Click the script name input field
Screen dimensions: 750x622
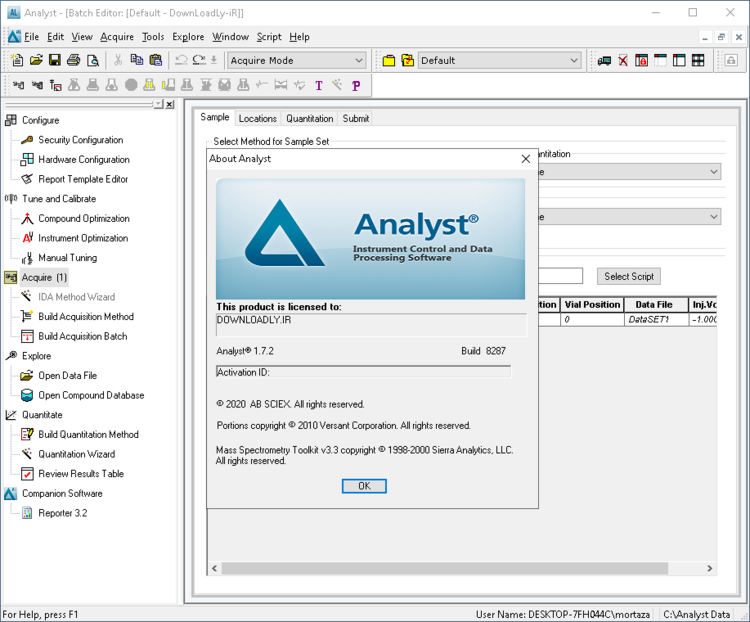pyautogui.click(x=560, y=276)
